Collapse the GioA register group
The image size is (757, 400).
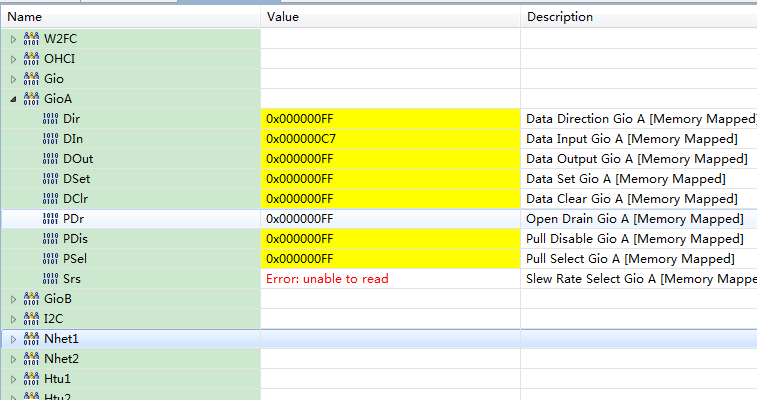(x=13, y=99)
